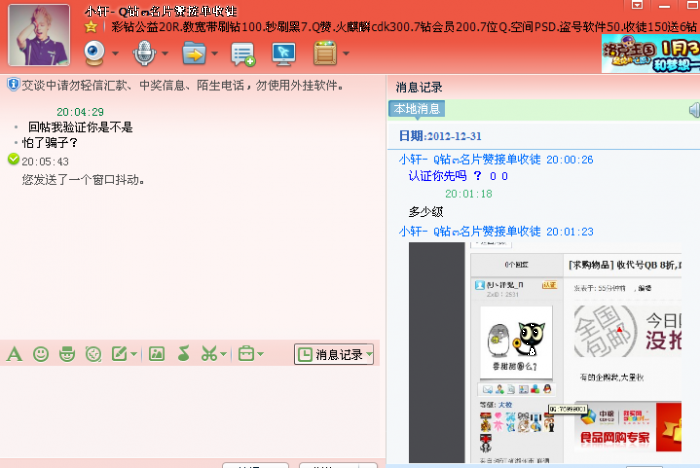Share music with the note icon

pyautogui.click(x=183, y=354)
